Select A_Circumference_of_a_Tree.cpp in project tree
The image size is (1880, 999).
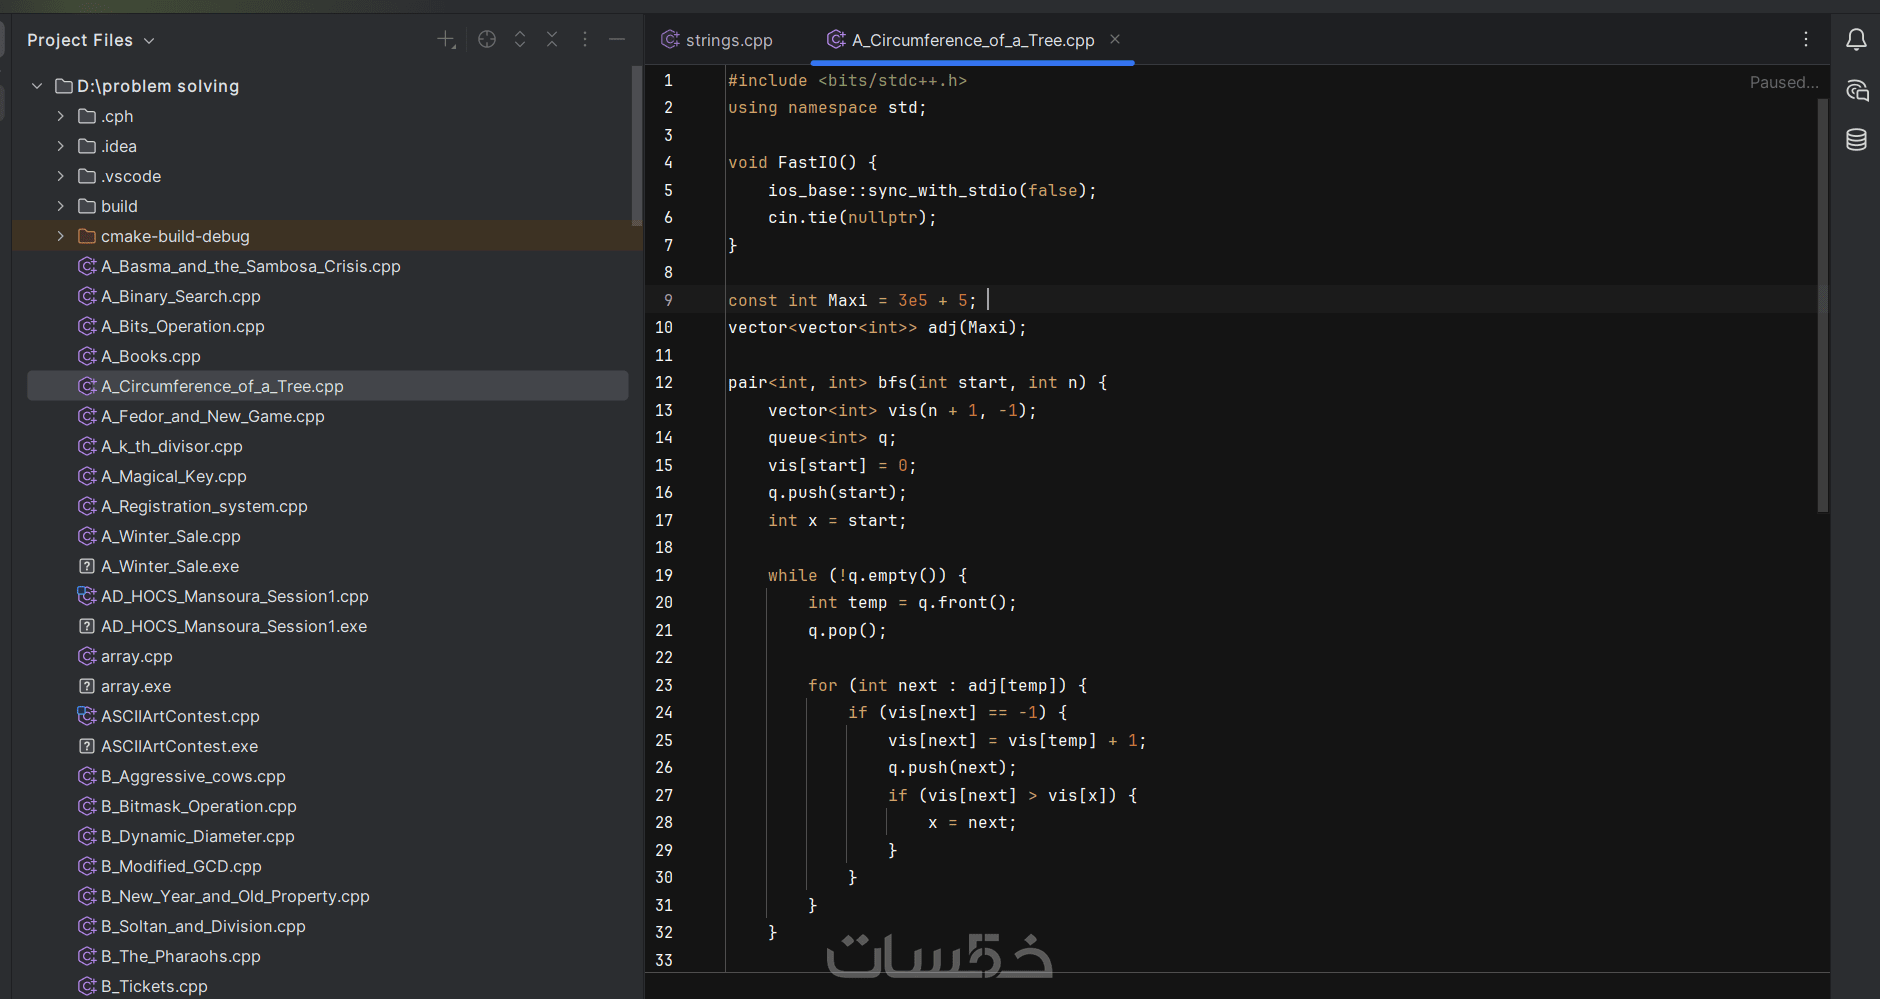click(327, 386)
